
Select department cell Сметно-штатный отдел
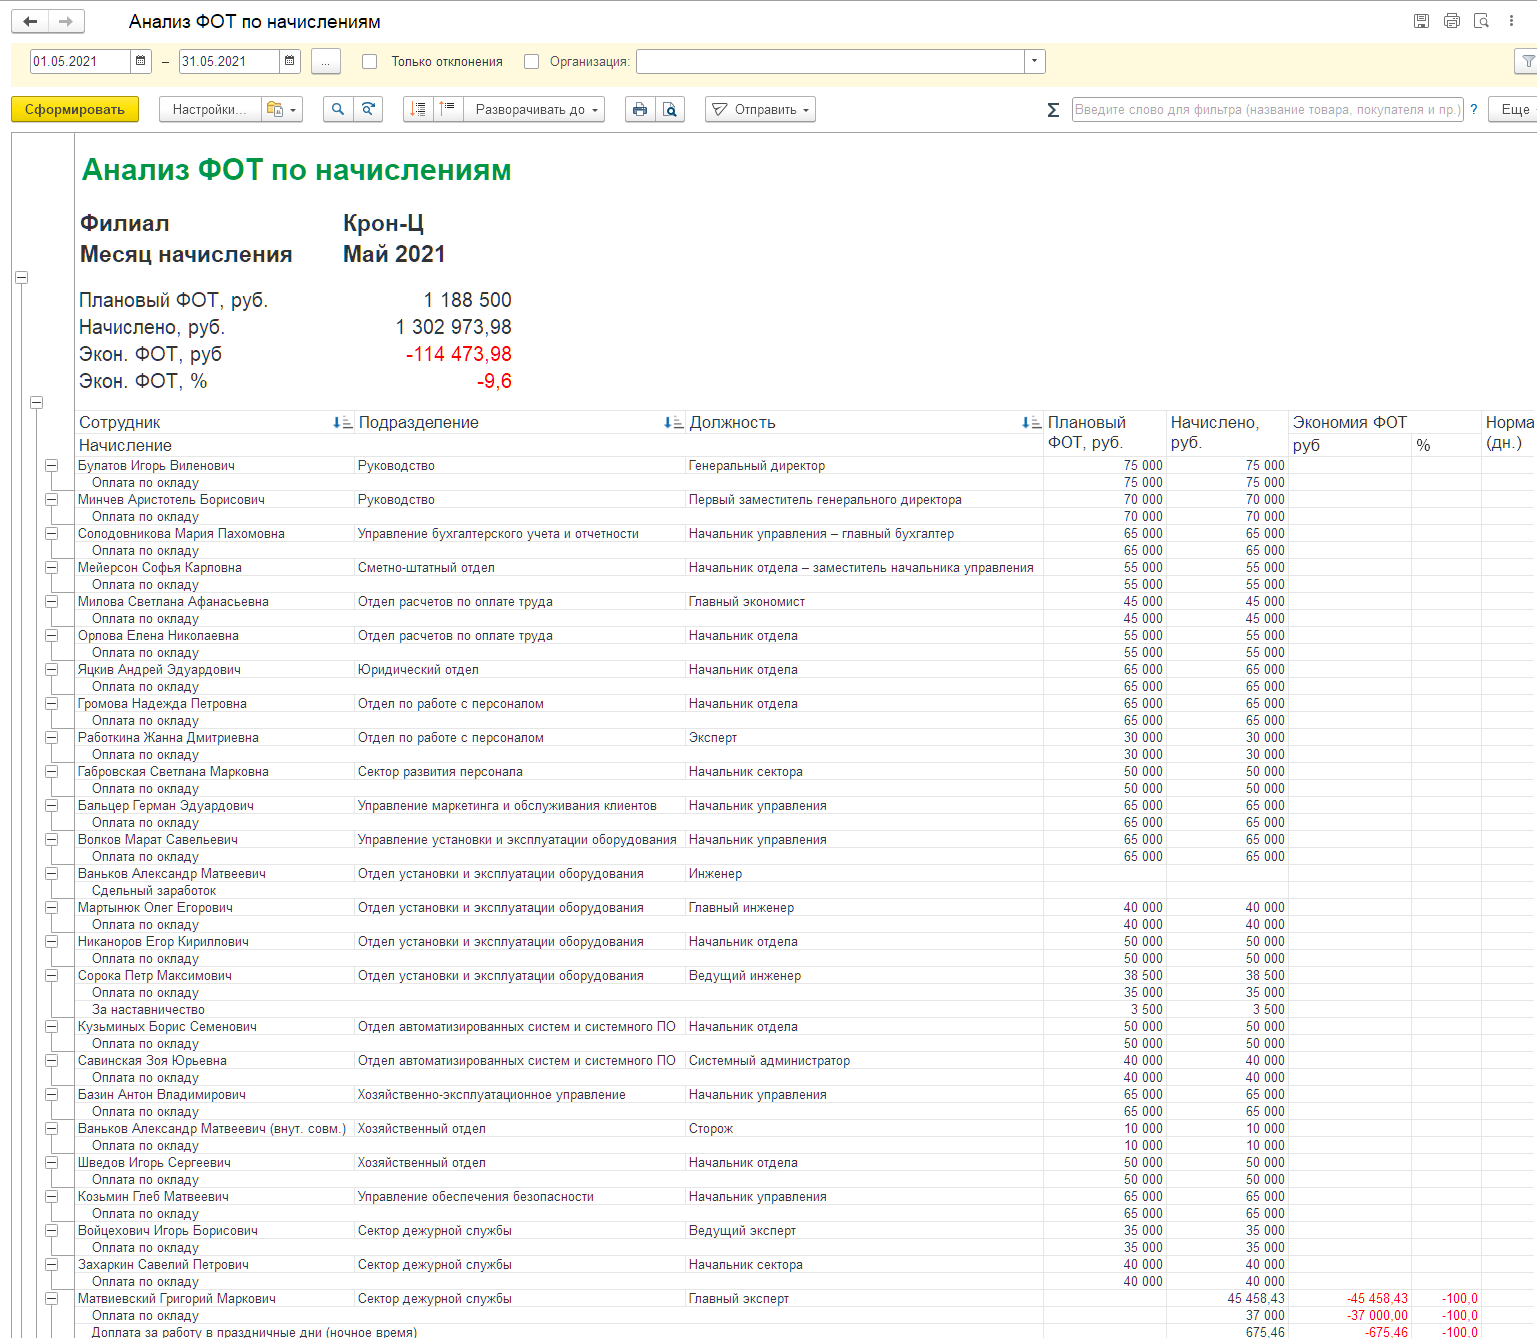(520, 567)
